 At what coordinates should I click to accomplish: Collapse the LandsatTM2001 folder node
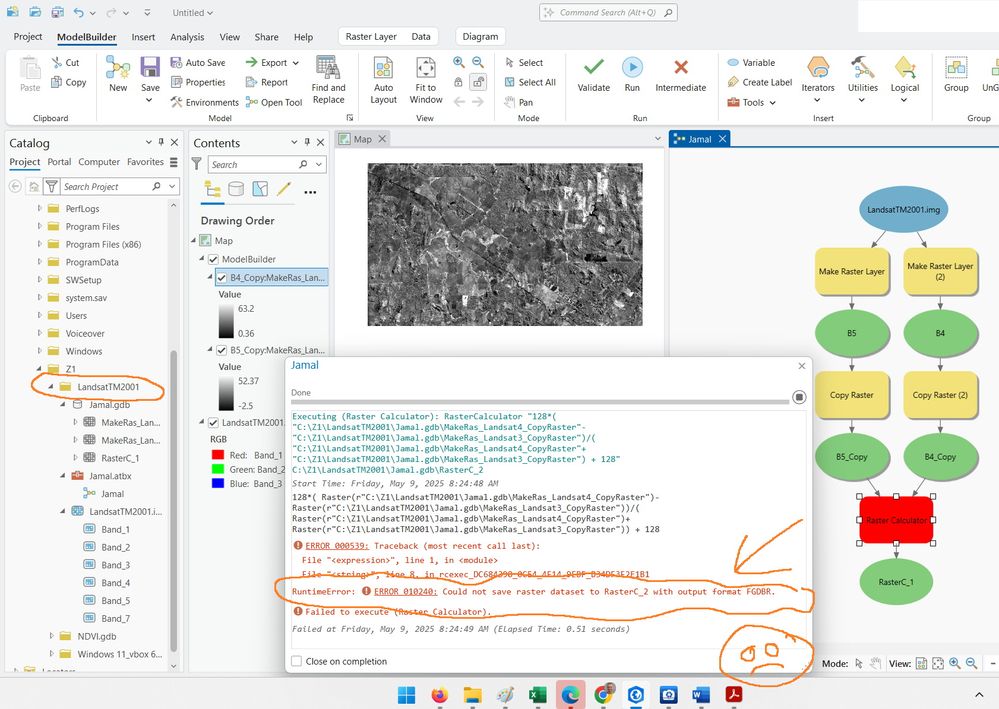[51, 387]
